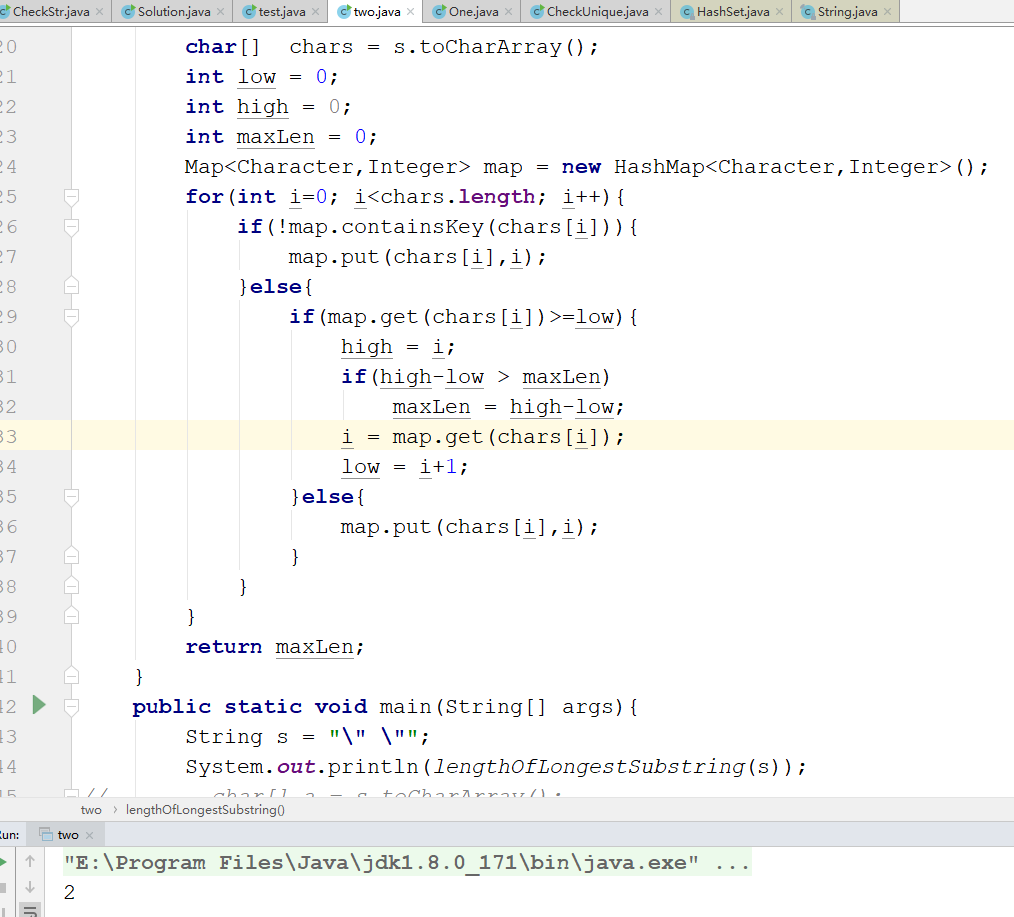Click the down arrow in the Run console
Image resolution: width=1014 pixels, height=917 pixels.
pos(30,887)
